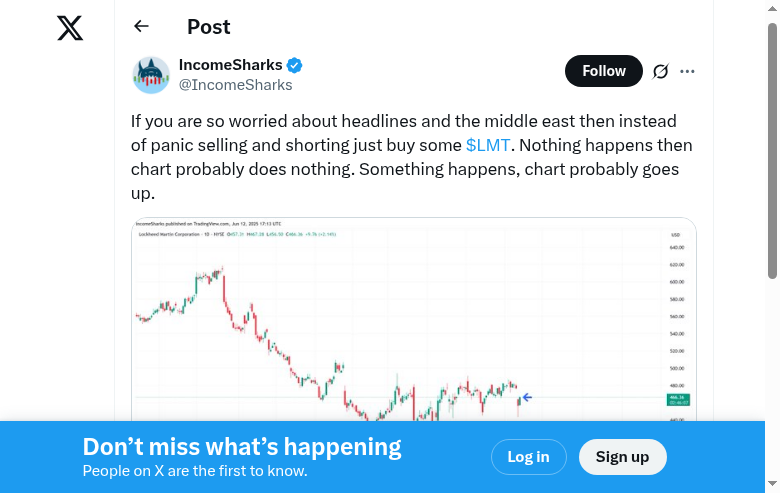
Task: Open the $LMT cashtag link
Action: pos(488,145)
